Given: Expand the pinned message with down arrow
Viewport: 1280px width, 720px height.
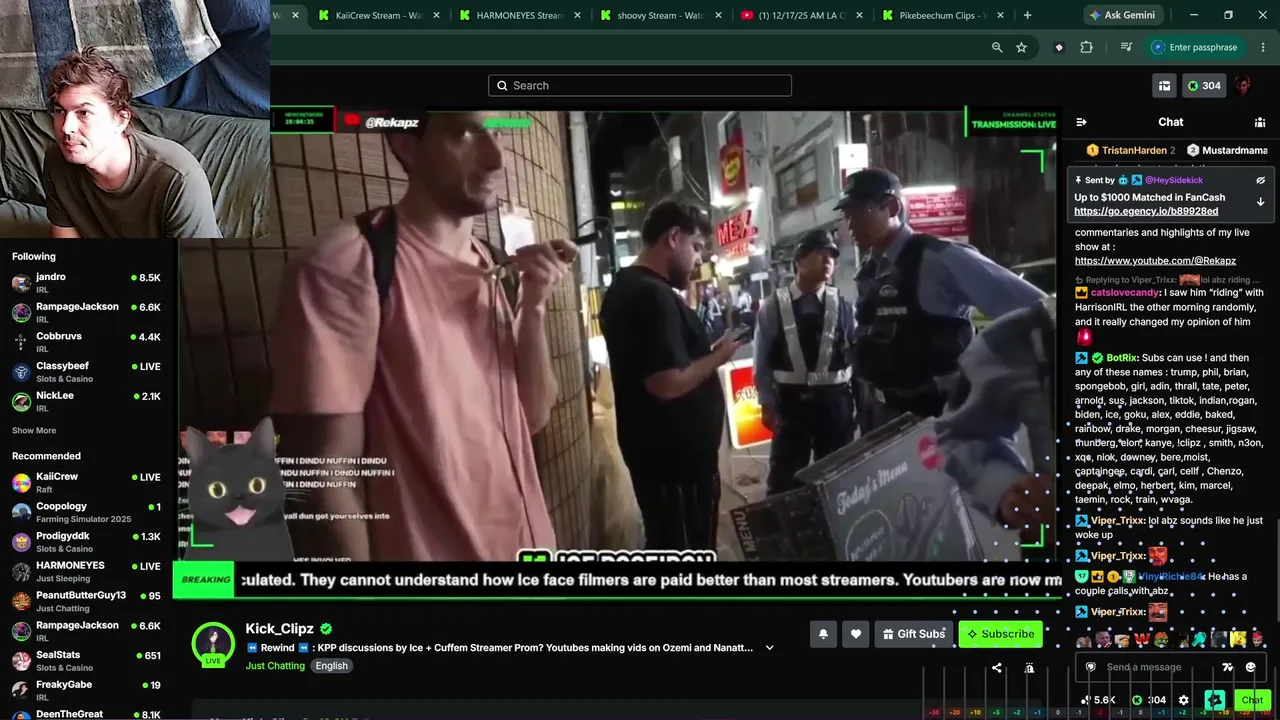Looking at the screenshot, I should (1260, 202).
